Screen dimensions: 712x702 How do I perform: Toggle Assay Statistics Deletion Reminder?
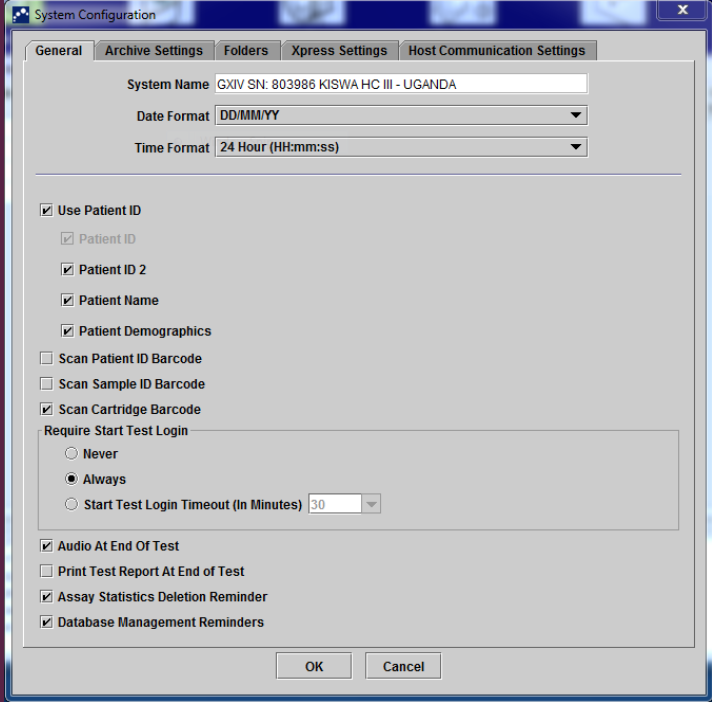[x=46, y=597]
